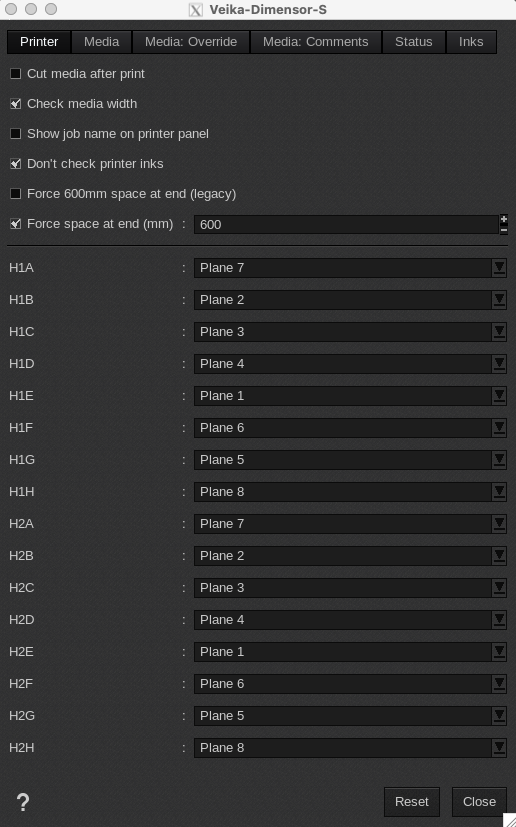The height and width of the screenshot is (827, 516).
Task: Toggle Don't check printer inks checkbox
Action: [16, 164]
